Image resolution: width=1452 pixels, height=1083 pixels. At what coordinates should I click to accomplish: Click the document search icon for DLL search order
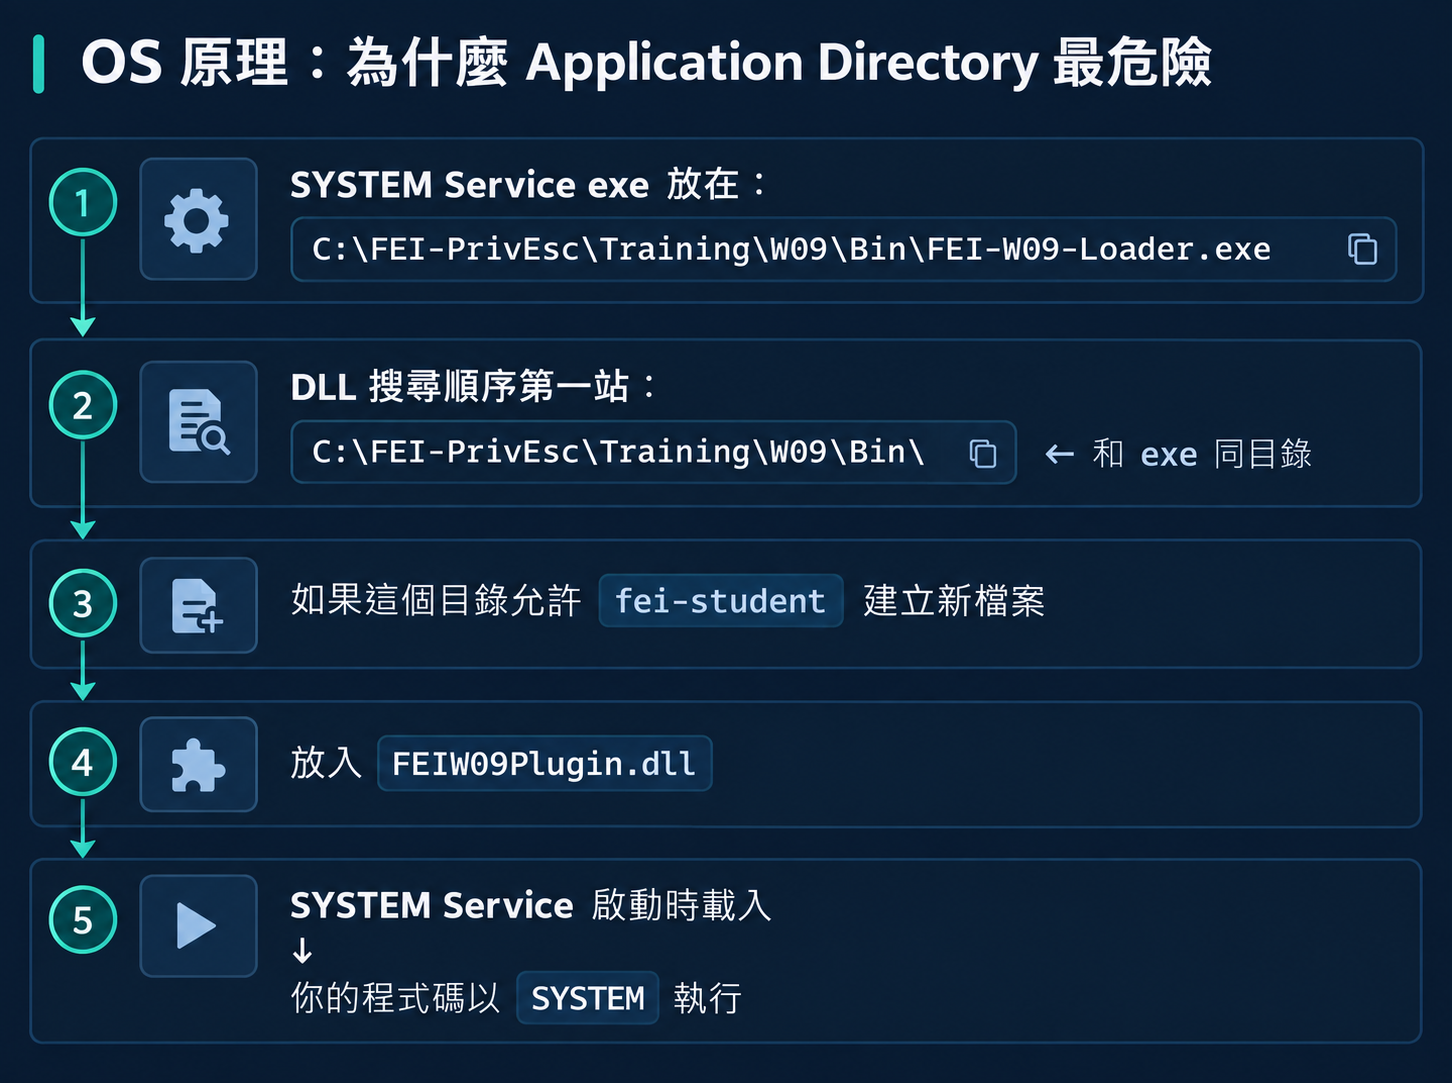198,422
